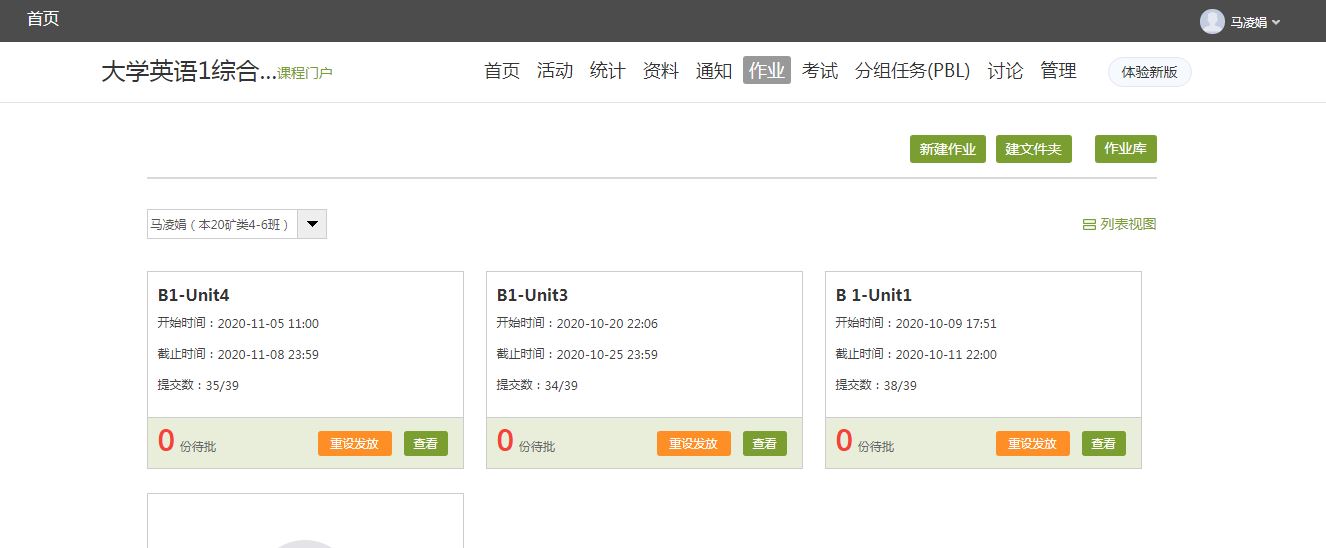Click the 马凌娟（本20矿类4-6班） class field
Screen dimensions: 1326x548
(x=223, y=224)
